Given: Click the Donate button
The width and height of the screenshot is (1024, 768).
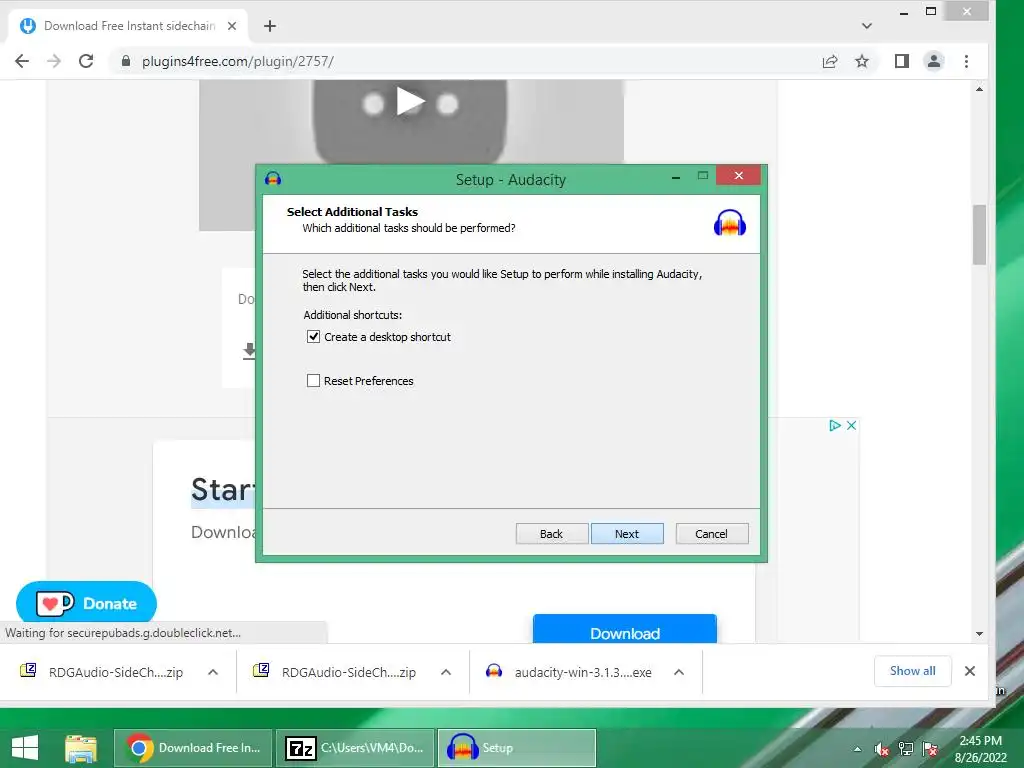Looking at the screenshot, I should (x=86, y=603).
